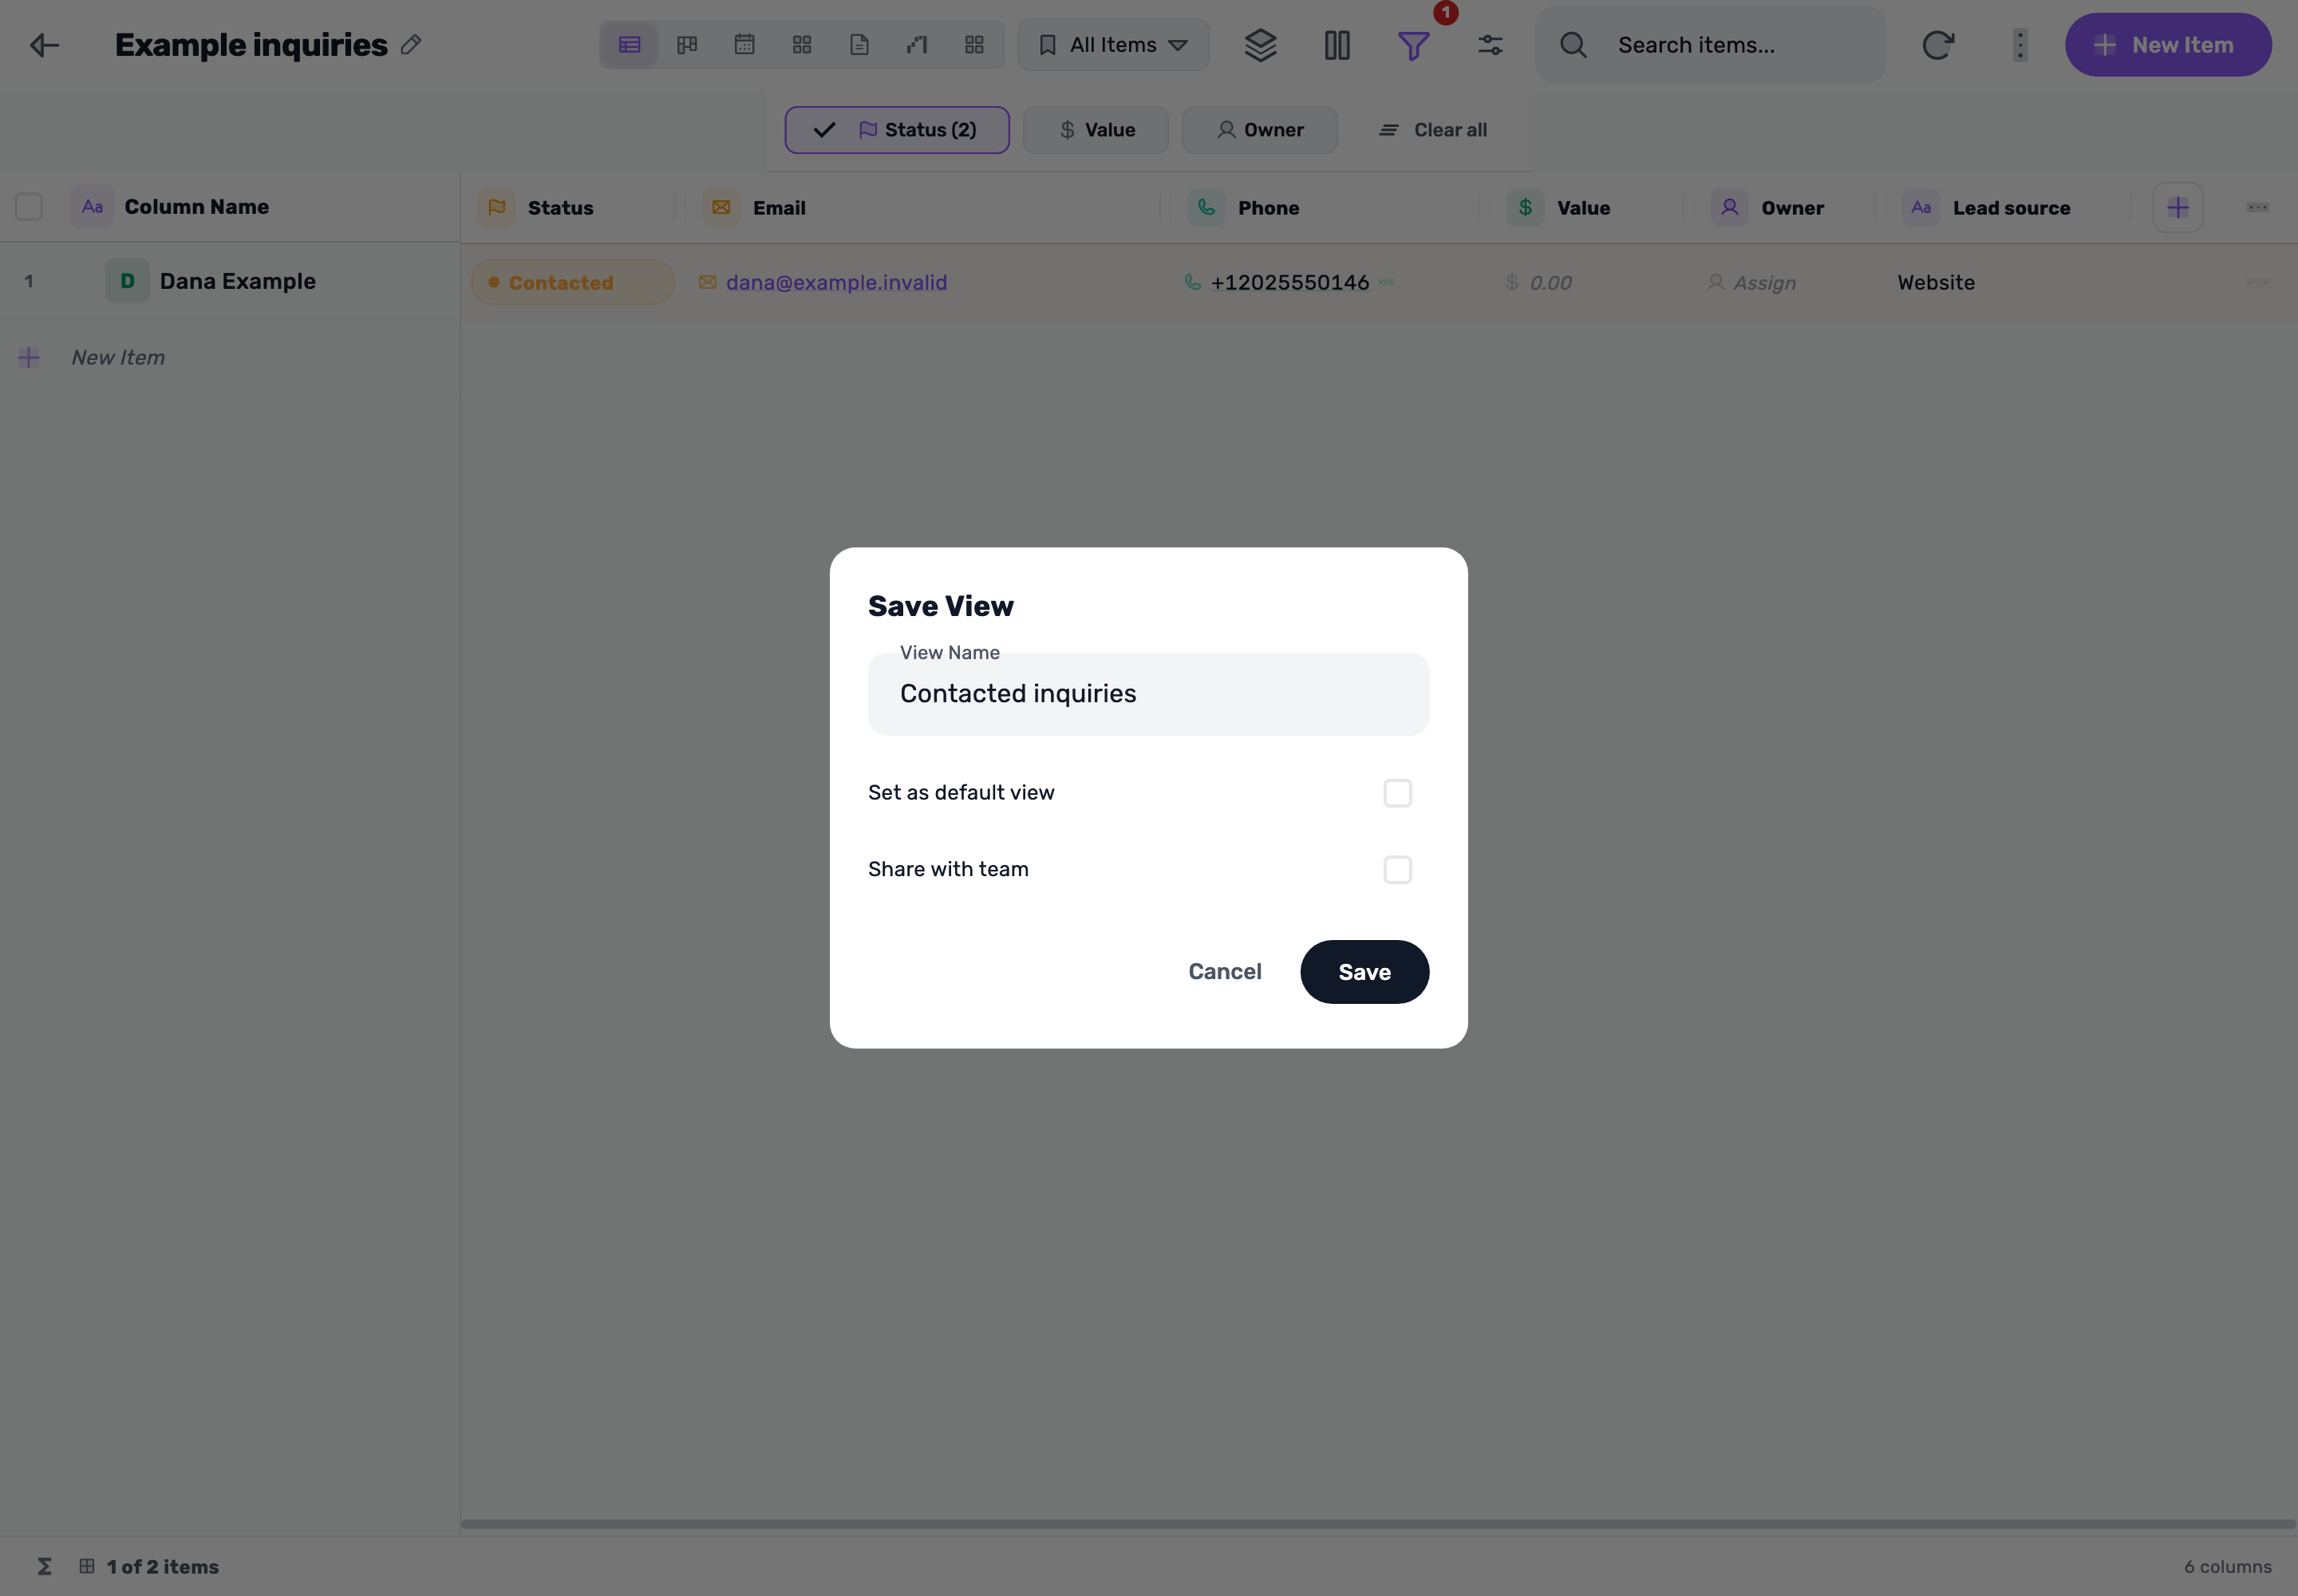2298x1596 pixels.
Task: Click the Lead source column header
Action: coord(2011,208)
